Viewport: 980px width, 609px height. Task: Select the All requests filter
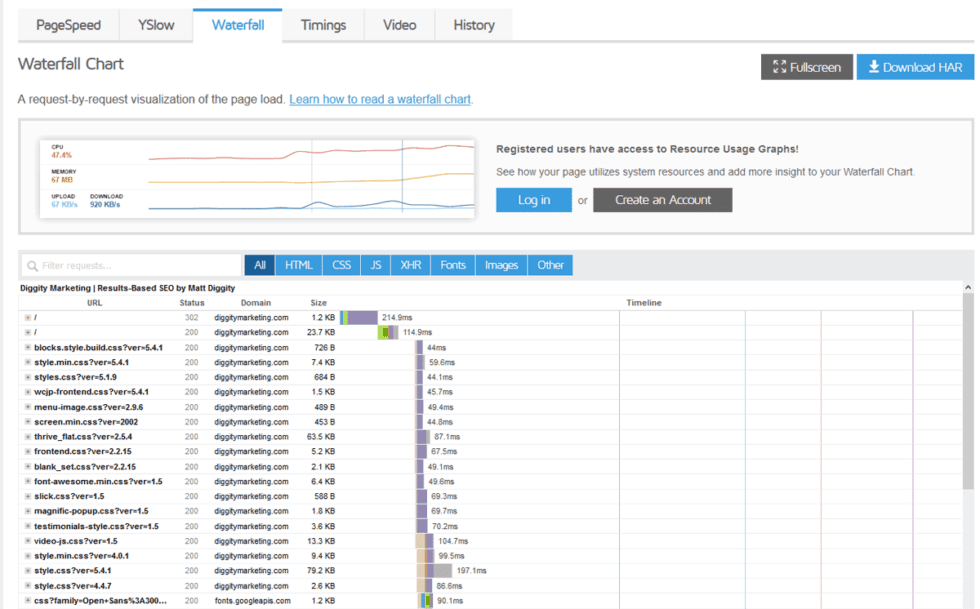point(259,264)
